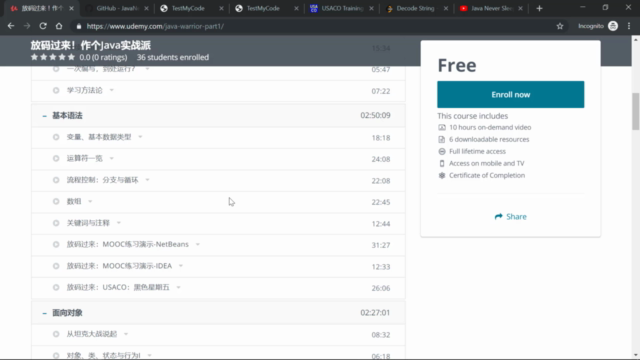Click the Full lifetime access icon
Screen dimensions: 640x360
(442, 151)
